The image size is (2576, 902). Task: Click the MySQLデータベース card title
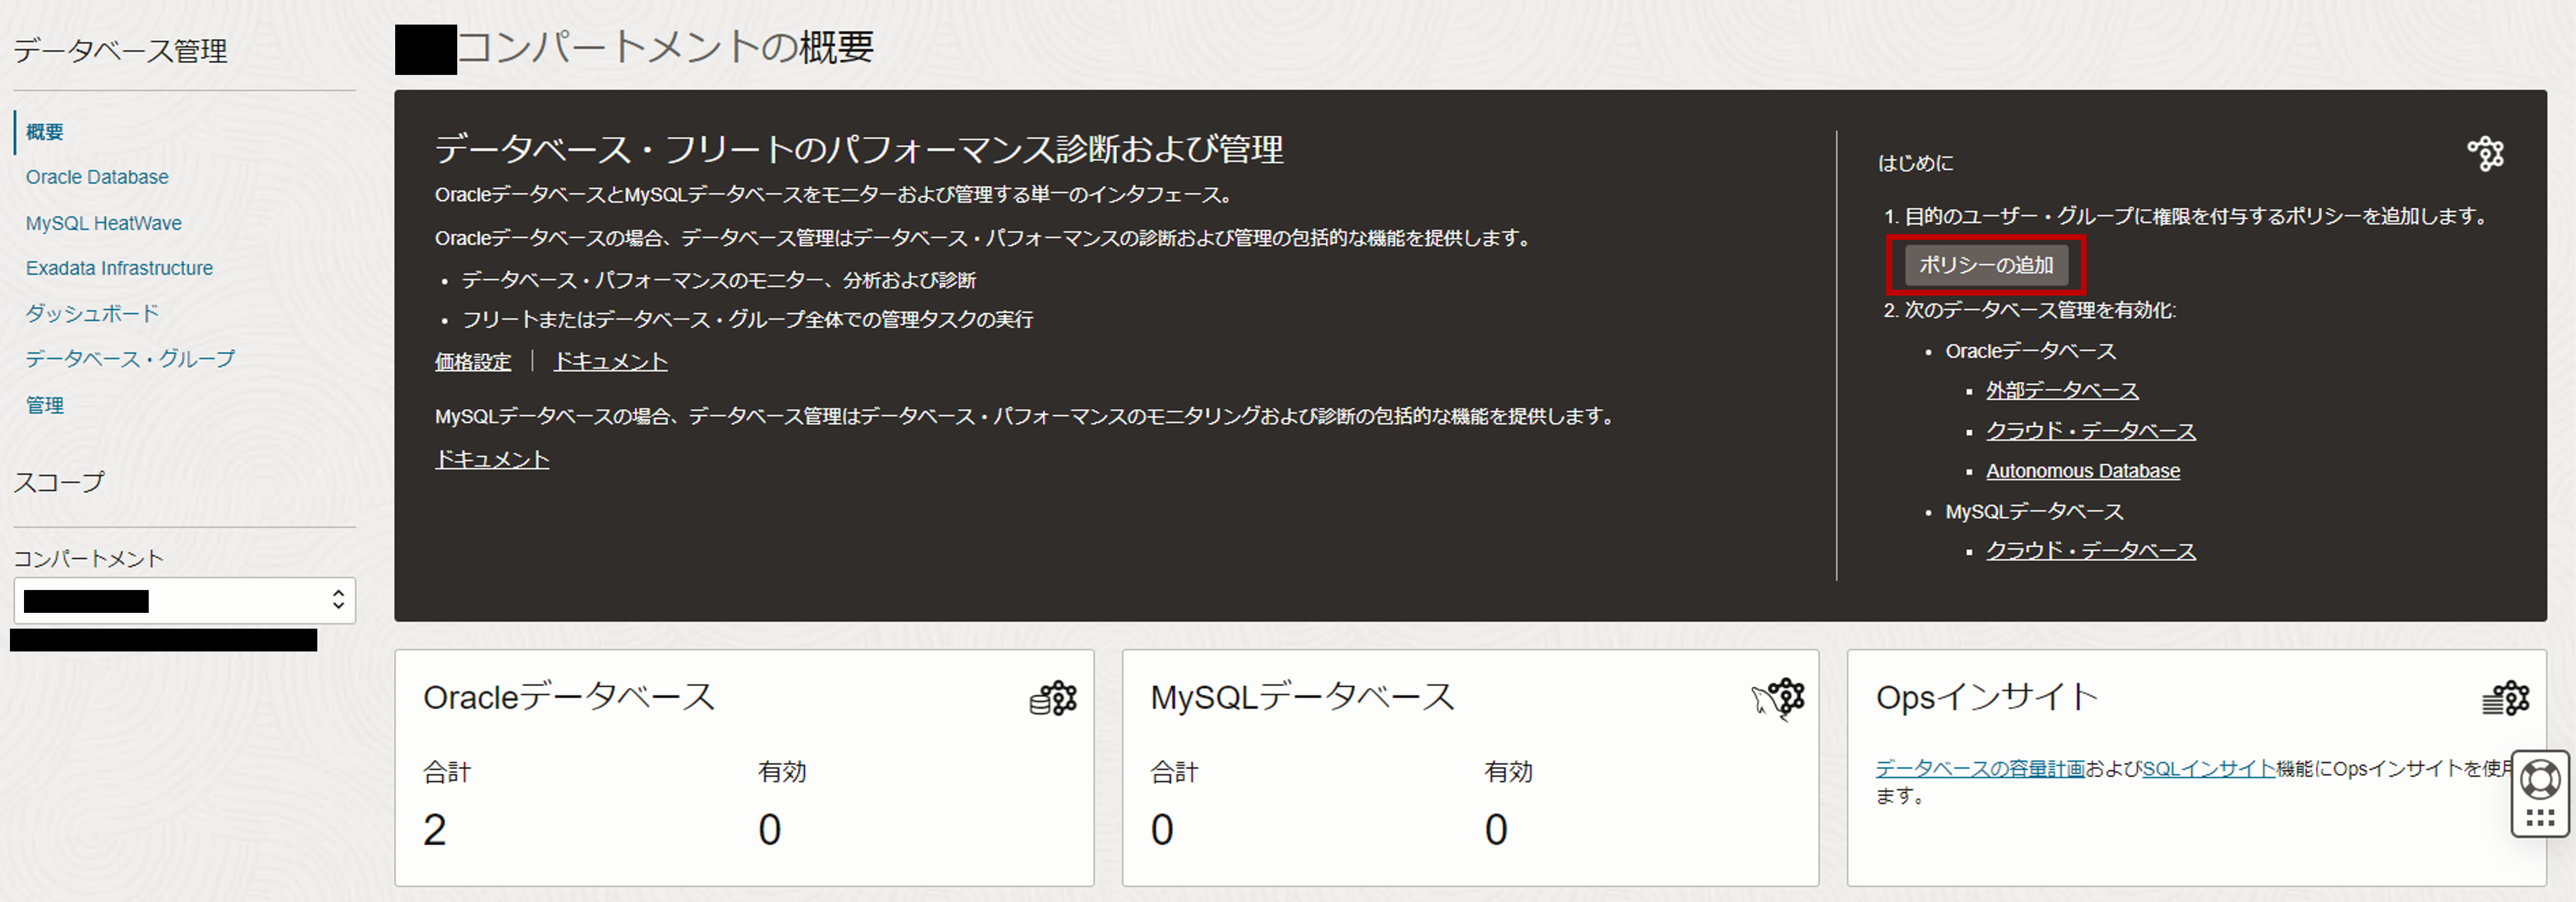[x=1302, y=697]
